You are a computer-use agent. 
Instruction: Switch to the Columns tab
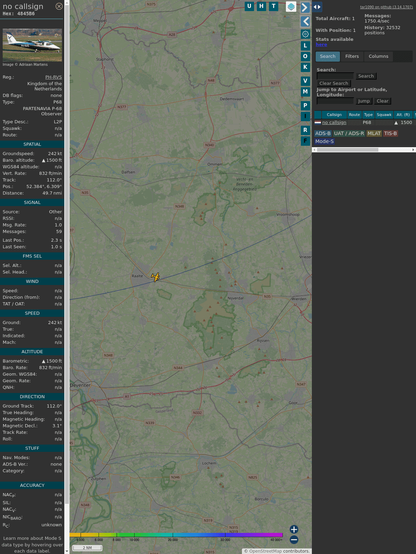pyautogui.click(x=378, y=57)
